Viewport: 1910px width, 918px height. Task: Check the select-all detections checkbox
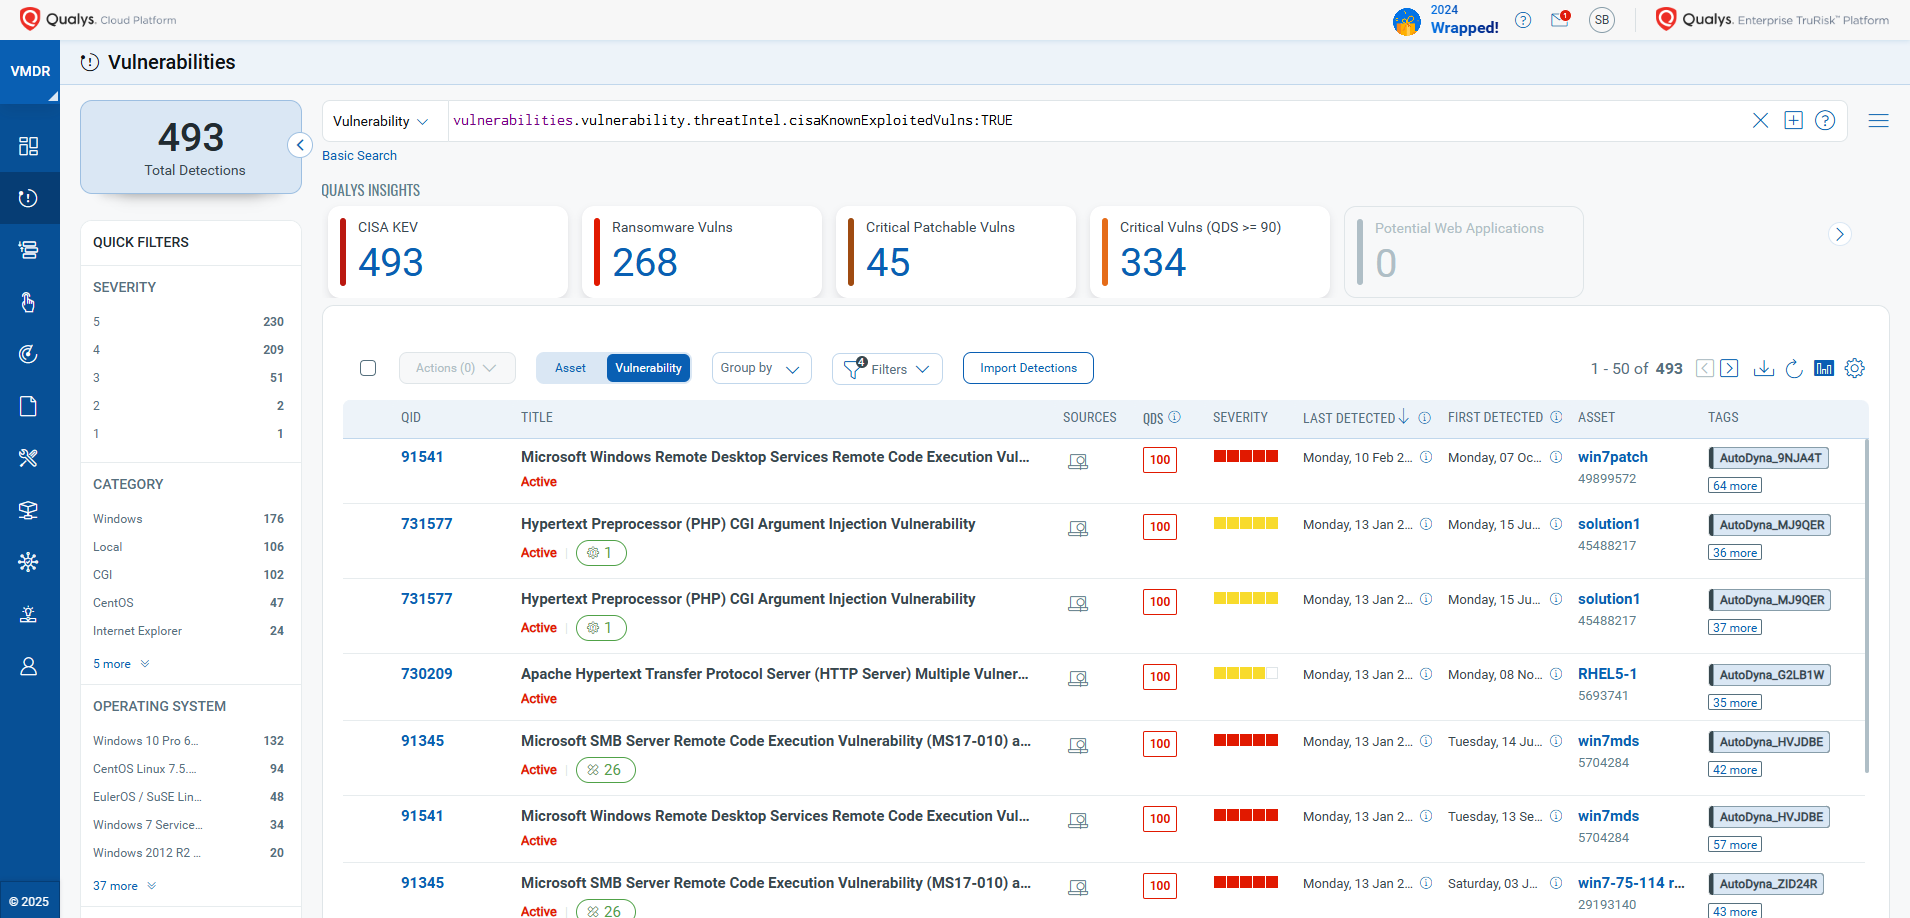368,368
